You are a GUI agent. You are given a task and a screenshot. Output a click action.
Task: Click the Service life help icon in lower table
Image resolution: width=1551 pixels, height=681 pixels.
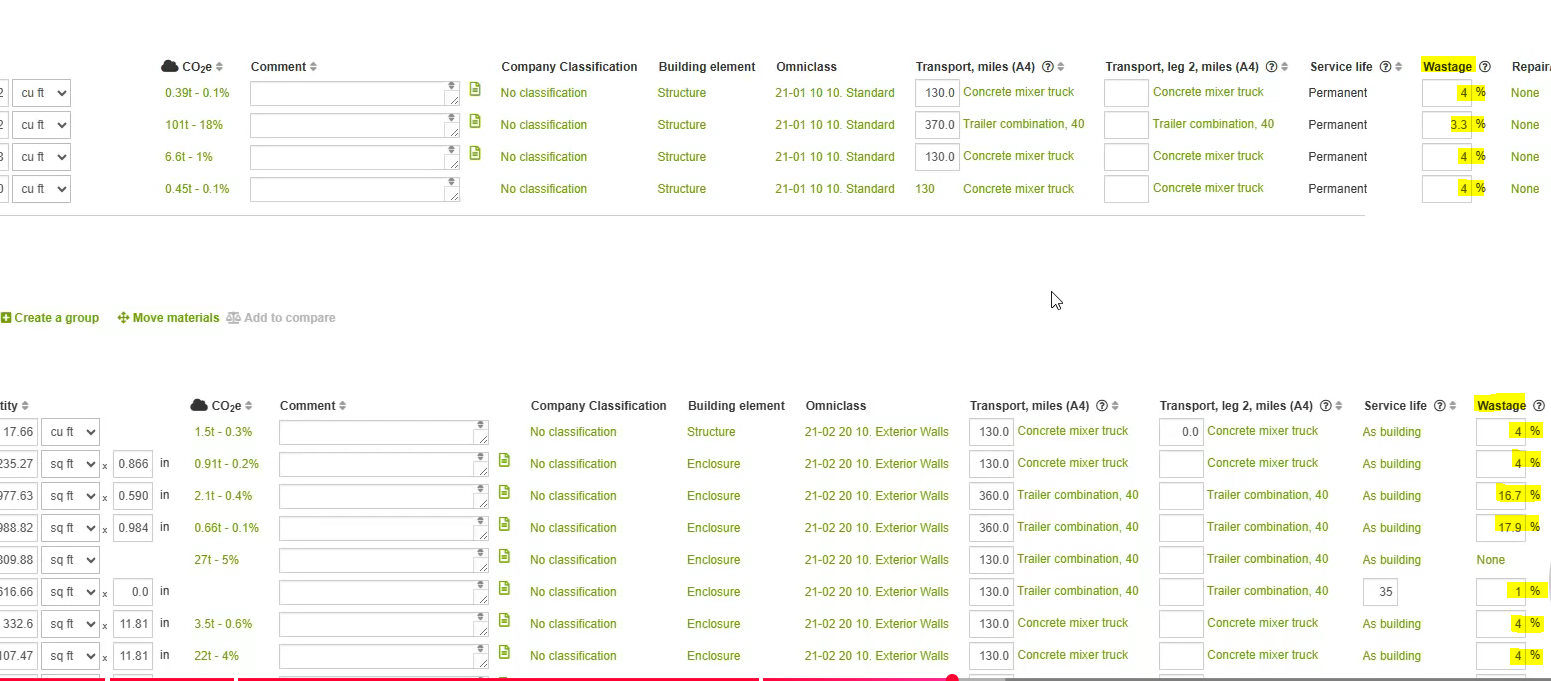(1441, 405)
